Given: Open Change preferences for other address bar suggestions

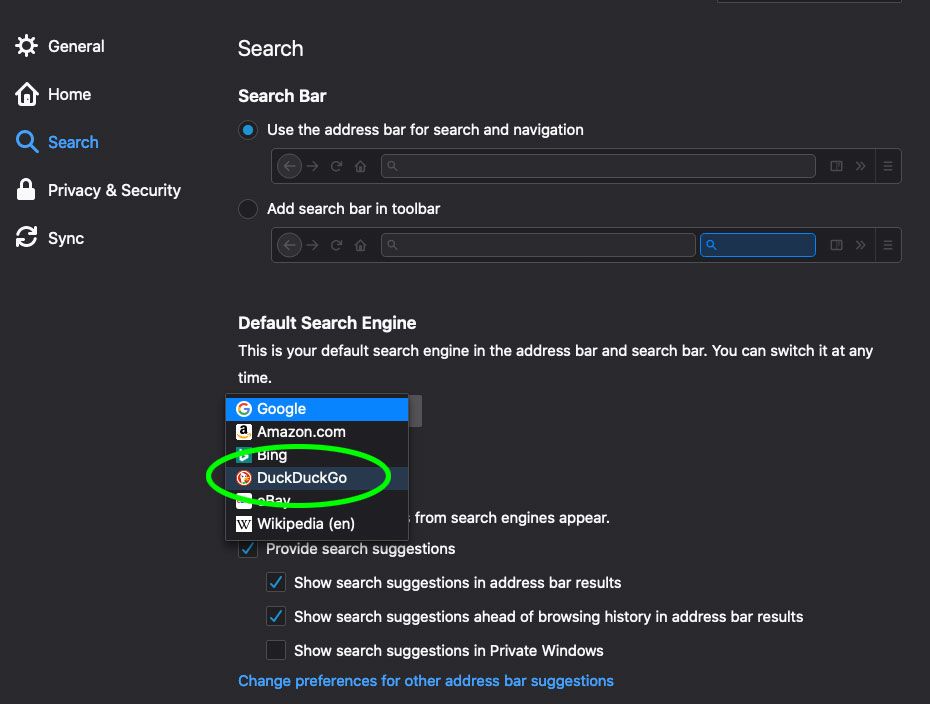Looking at the screenshot, I should tap(425, 680).
